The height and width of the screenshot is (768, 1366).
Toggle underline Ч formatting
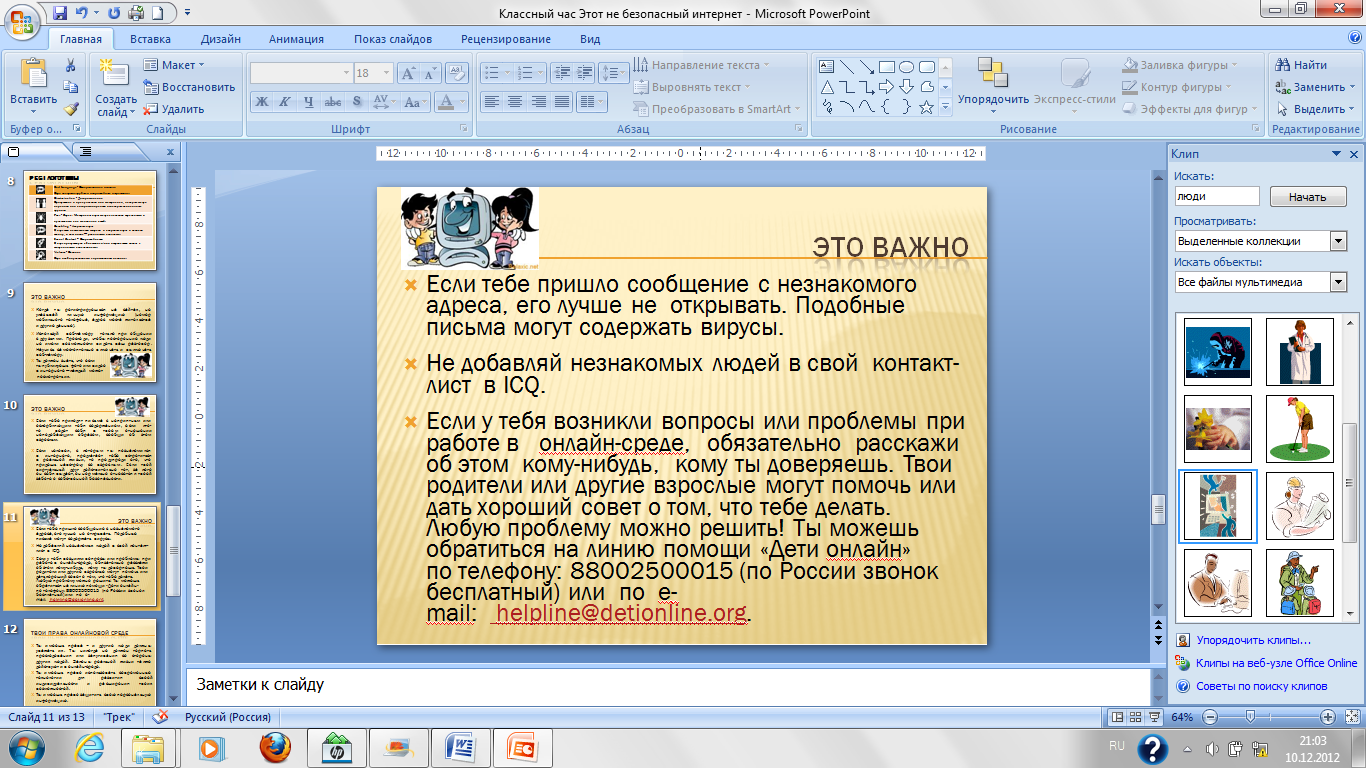tap(309, 101)
